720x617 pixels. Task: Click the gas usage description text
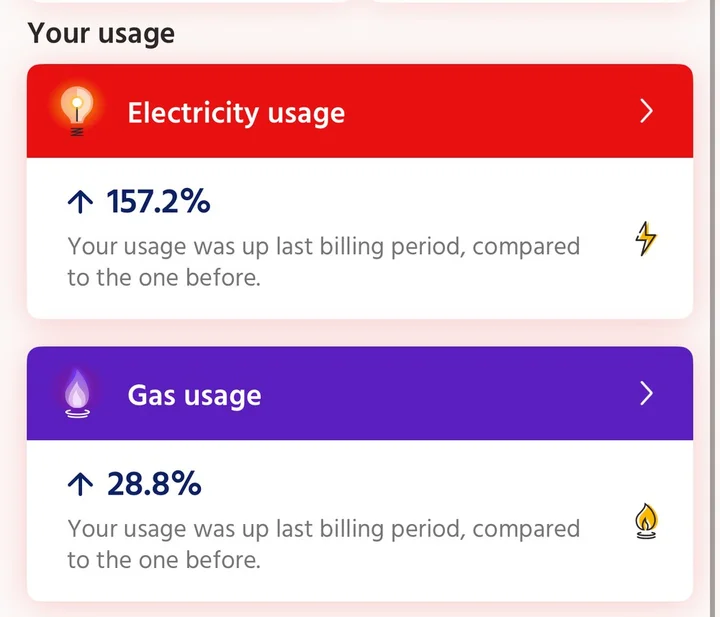(323, 544)
